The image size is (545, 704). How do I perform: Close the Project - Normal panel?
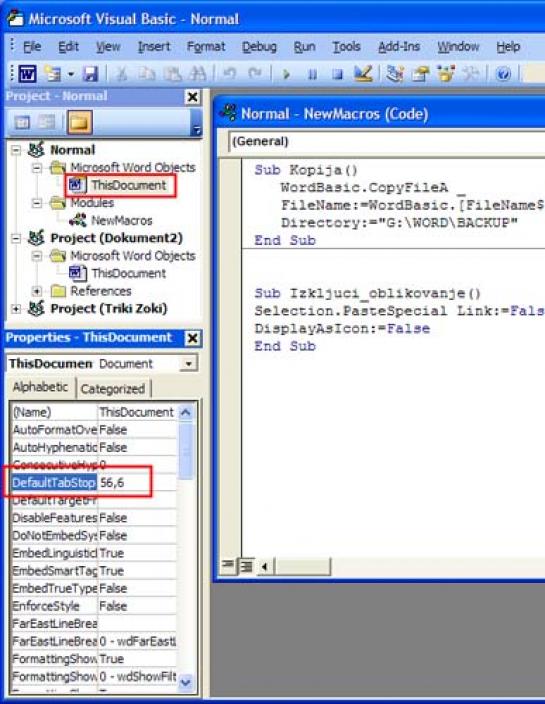(x=193, y=97)
